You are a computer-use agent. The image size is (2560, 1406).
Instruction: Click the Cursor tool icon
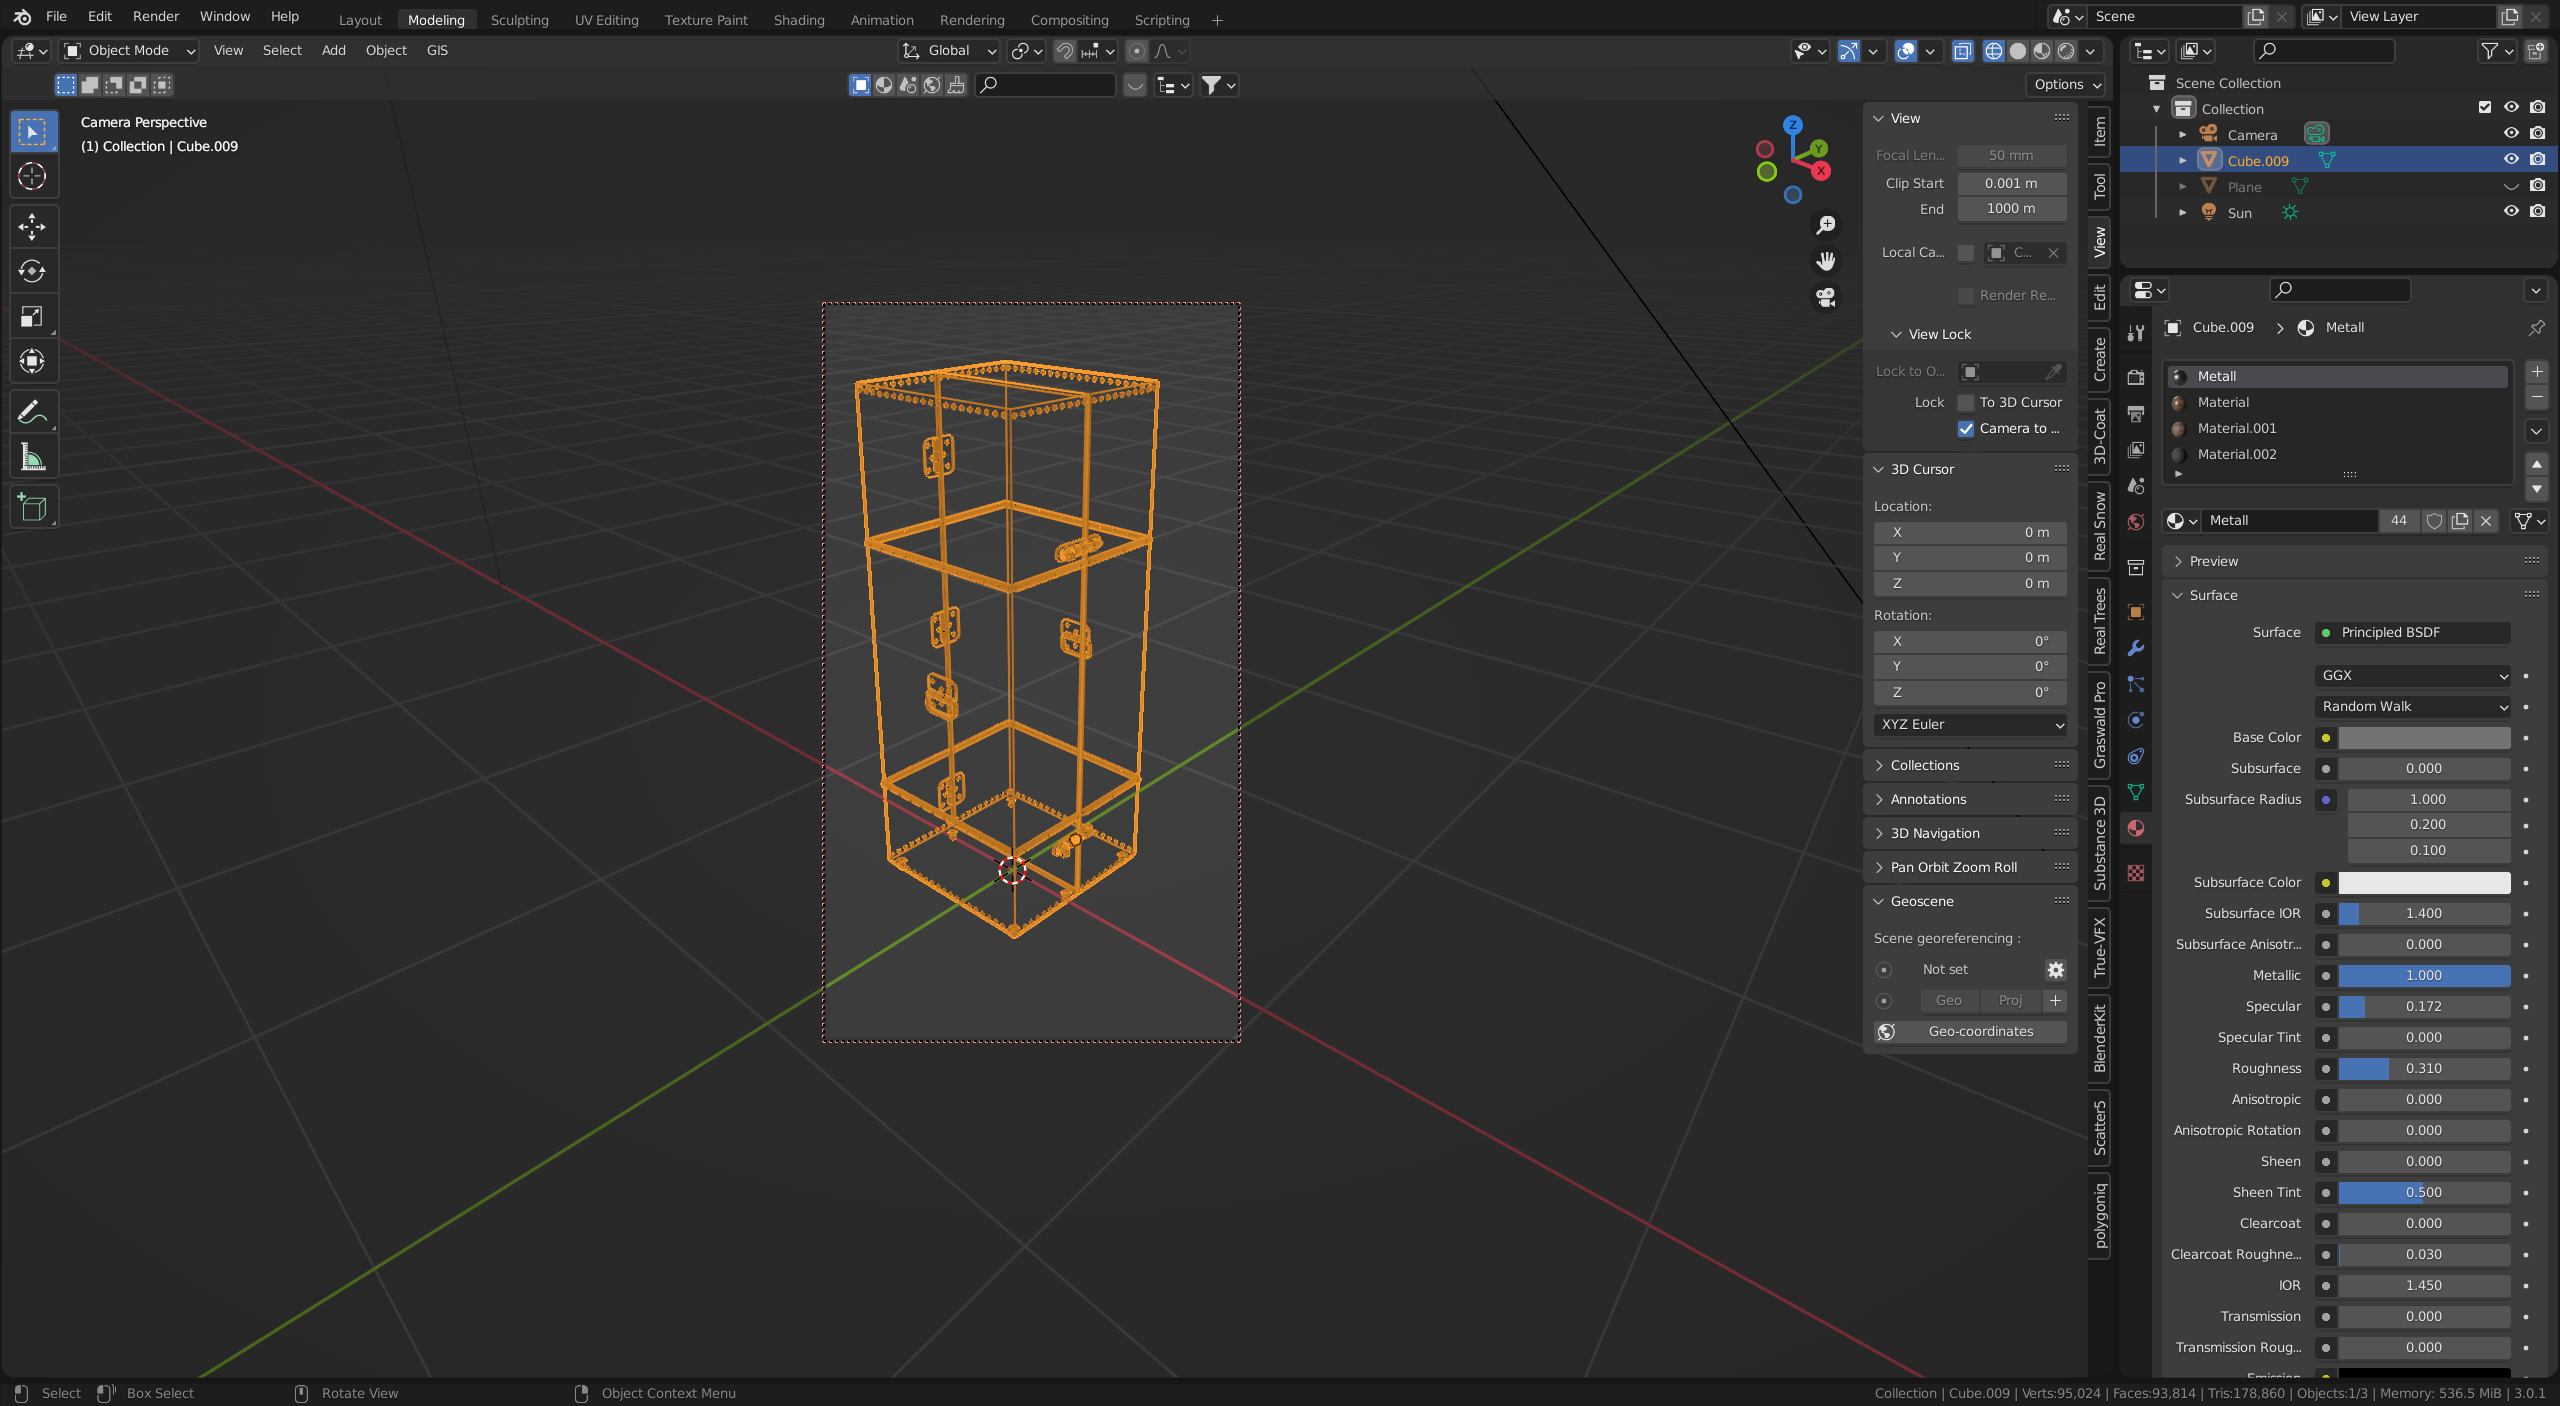[32, 176]
